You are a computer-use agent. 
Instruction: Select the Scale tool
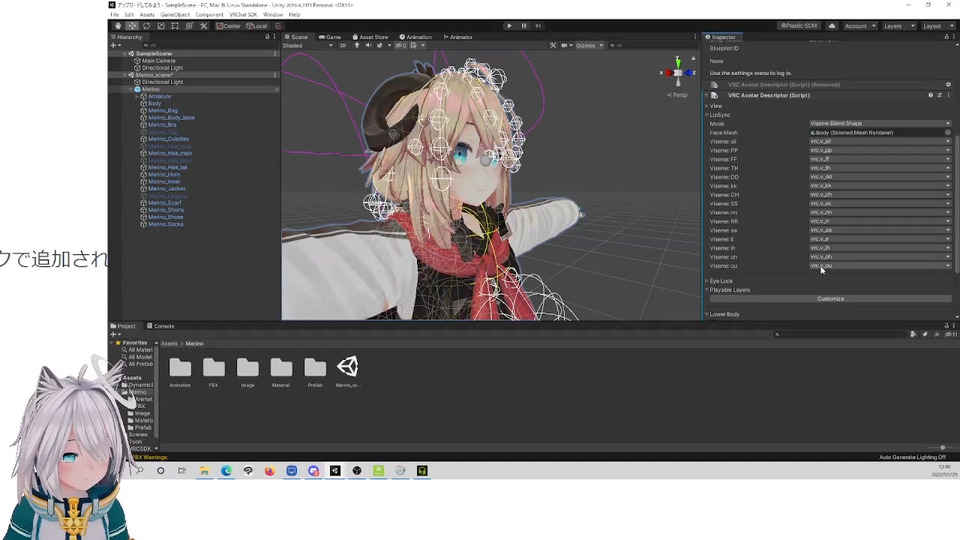160,26
